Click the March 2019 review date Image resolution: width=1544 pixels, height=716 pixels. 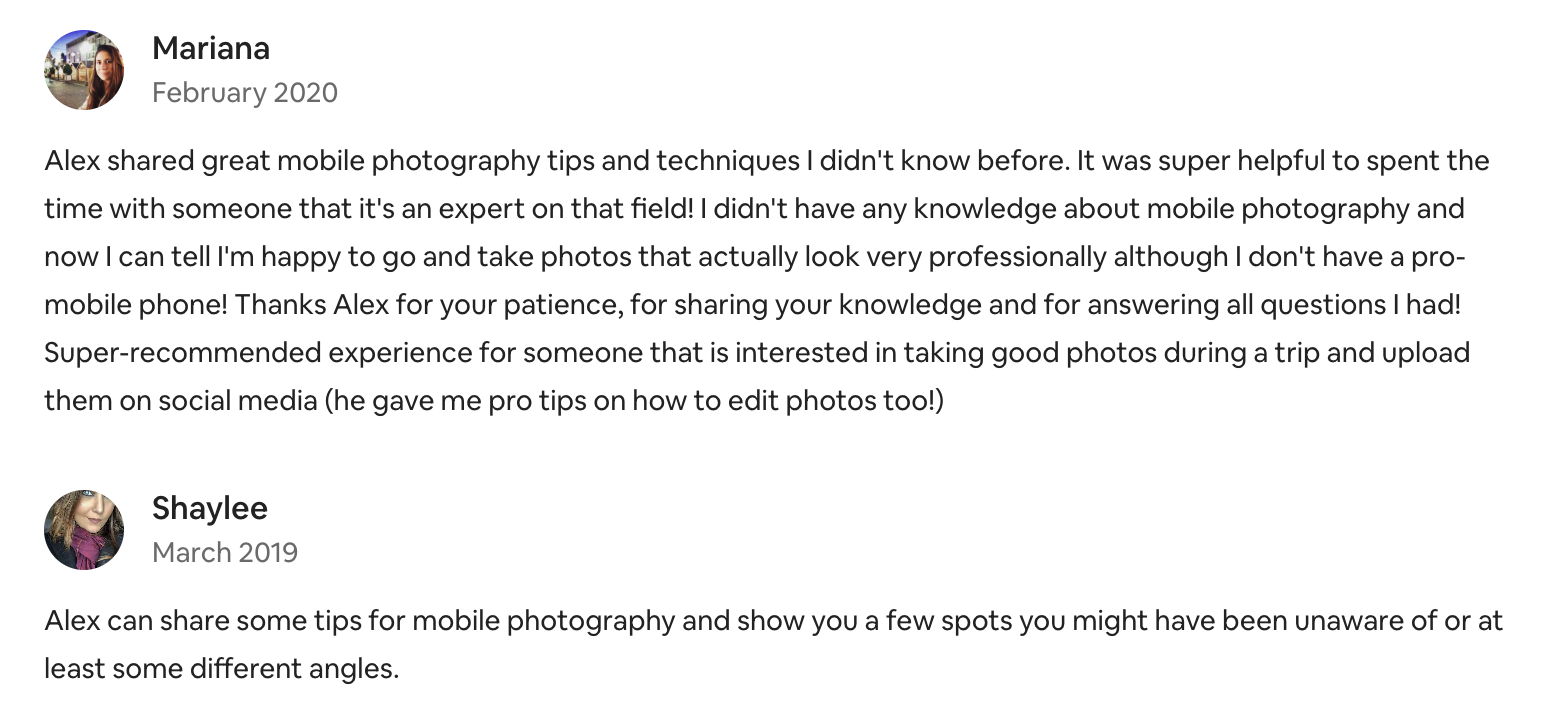(x=225, y=553)
